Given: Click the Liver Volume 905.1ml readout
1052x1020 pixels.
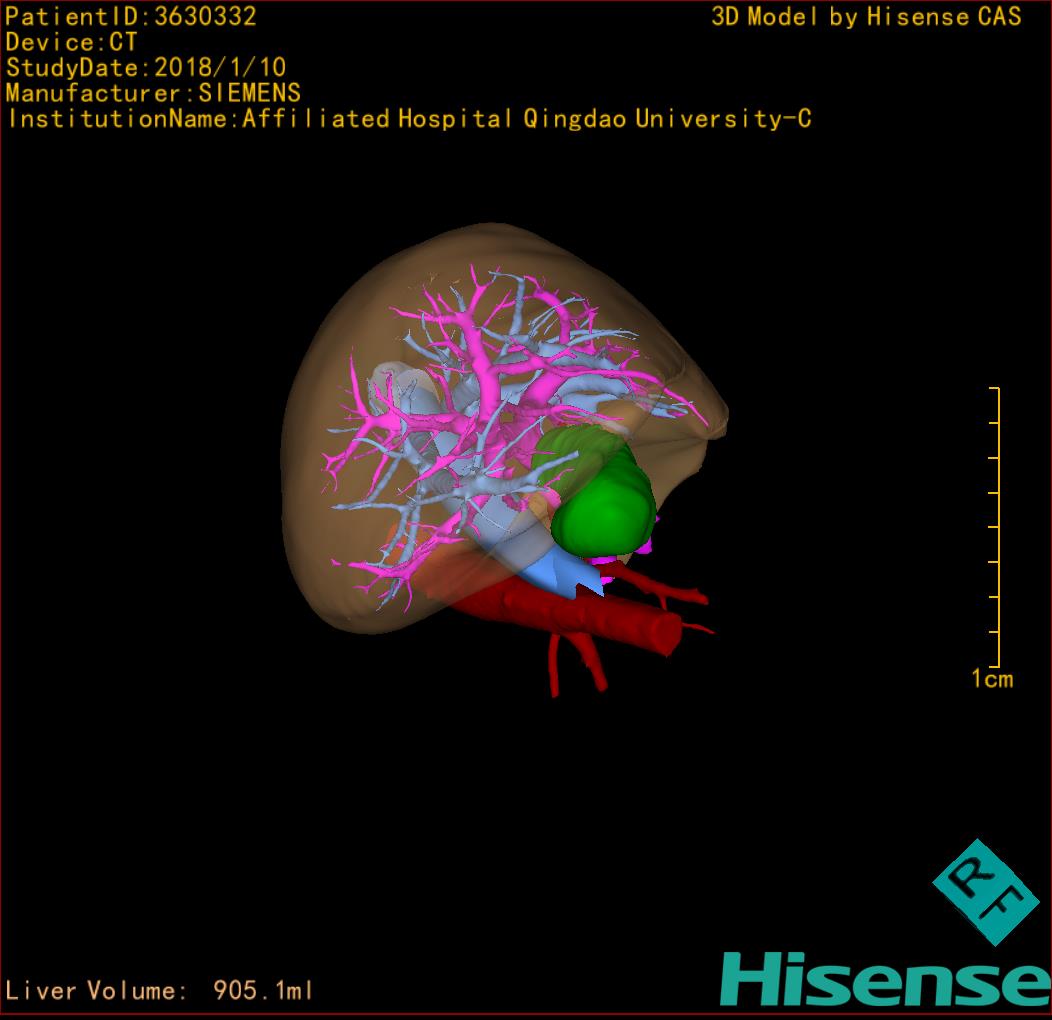Looking at the screenshot, I should click(160, 991).
